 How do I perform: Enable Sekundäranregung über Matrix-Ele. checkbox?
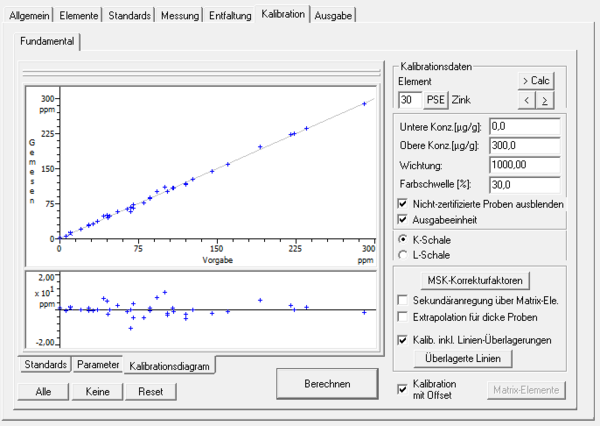coord(403,300)
